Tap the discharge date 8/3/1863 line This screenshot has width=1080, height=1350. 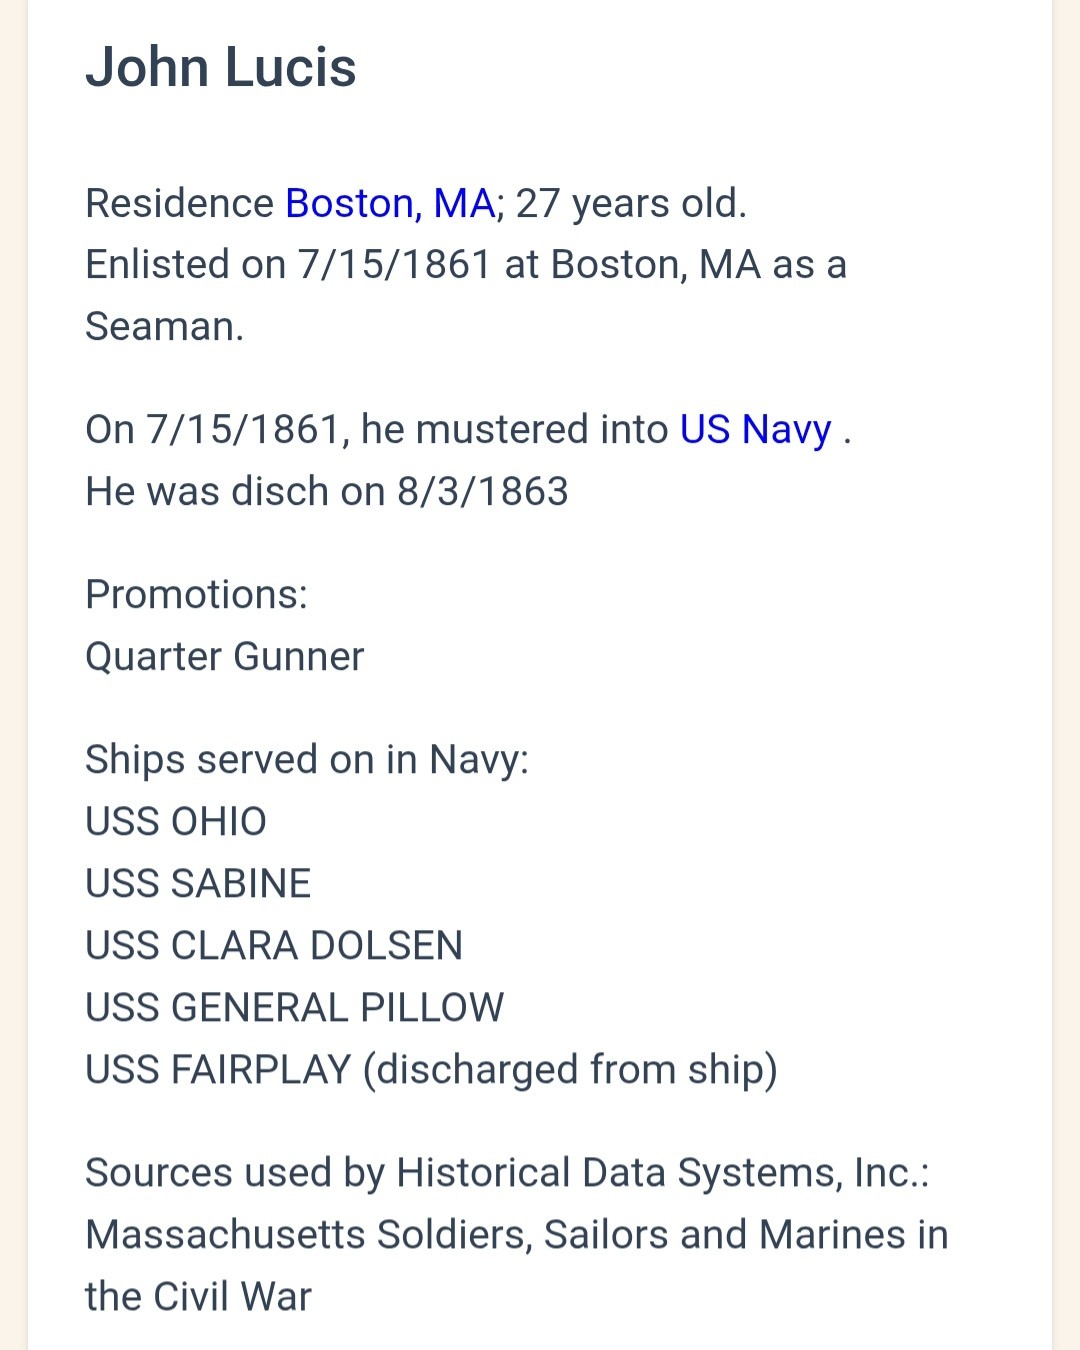point(327,492)
